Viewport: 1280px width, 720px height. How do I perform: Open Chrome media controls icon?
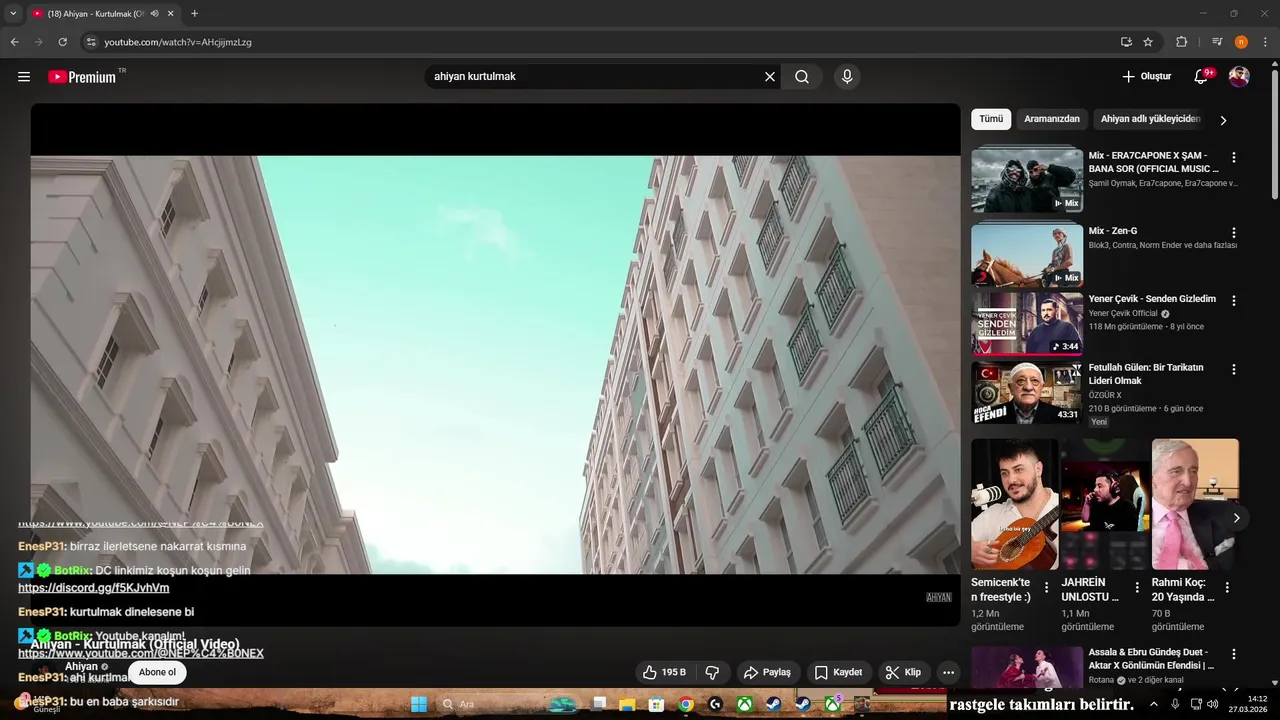[x=1217, y=42]
